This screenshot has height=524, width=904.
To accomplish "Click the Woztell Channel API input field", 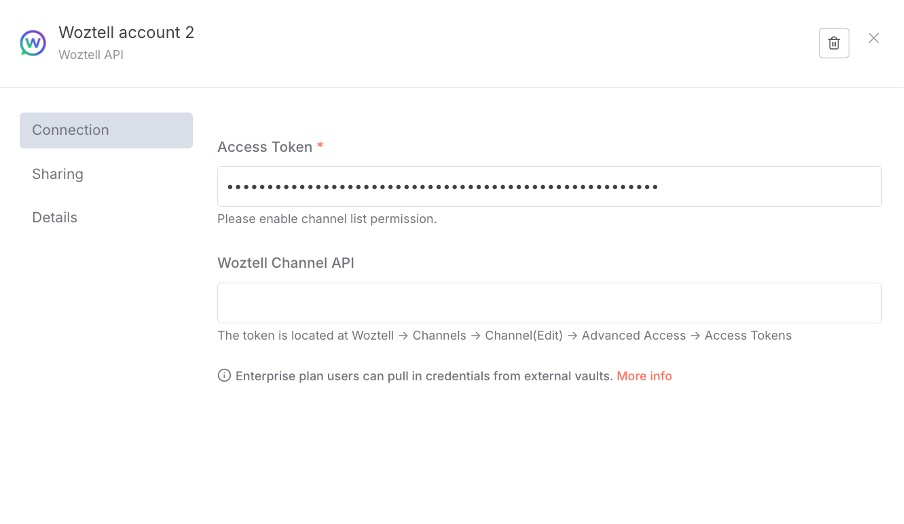I will 549,303.
